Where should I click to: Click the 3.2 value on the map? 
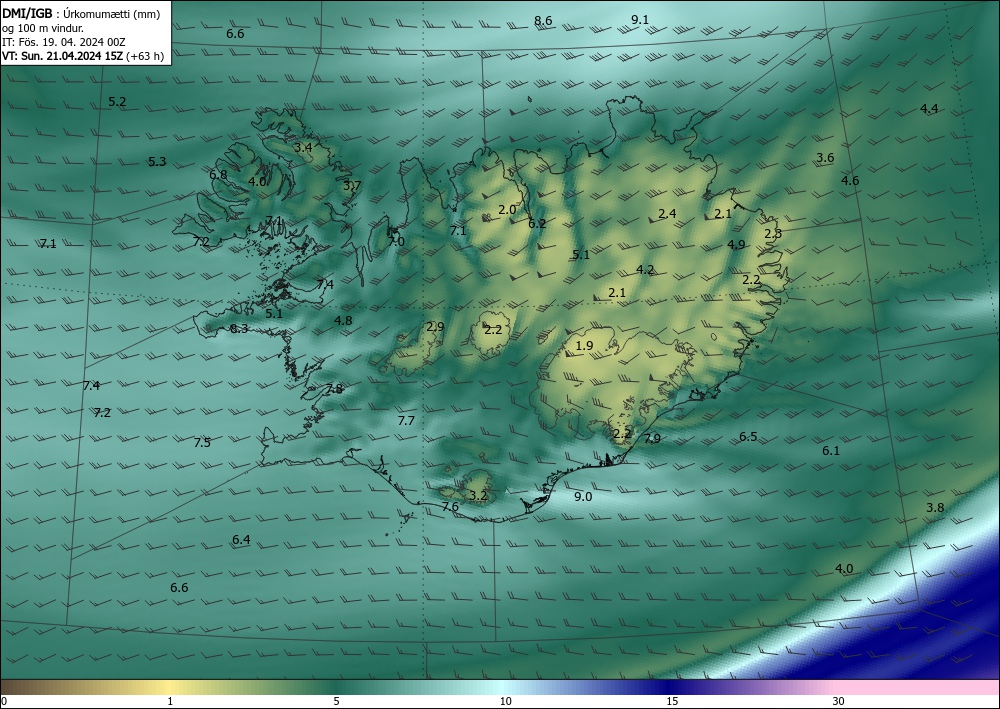tap(478, 495)
